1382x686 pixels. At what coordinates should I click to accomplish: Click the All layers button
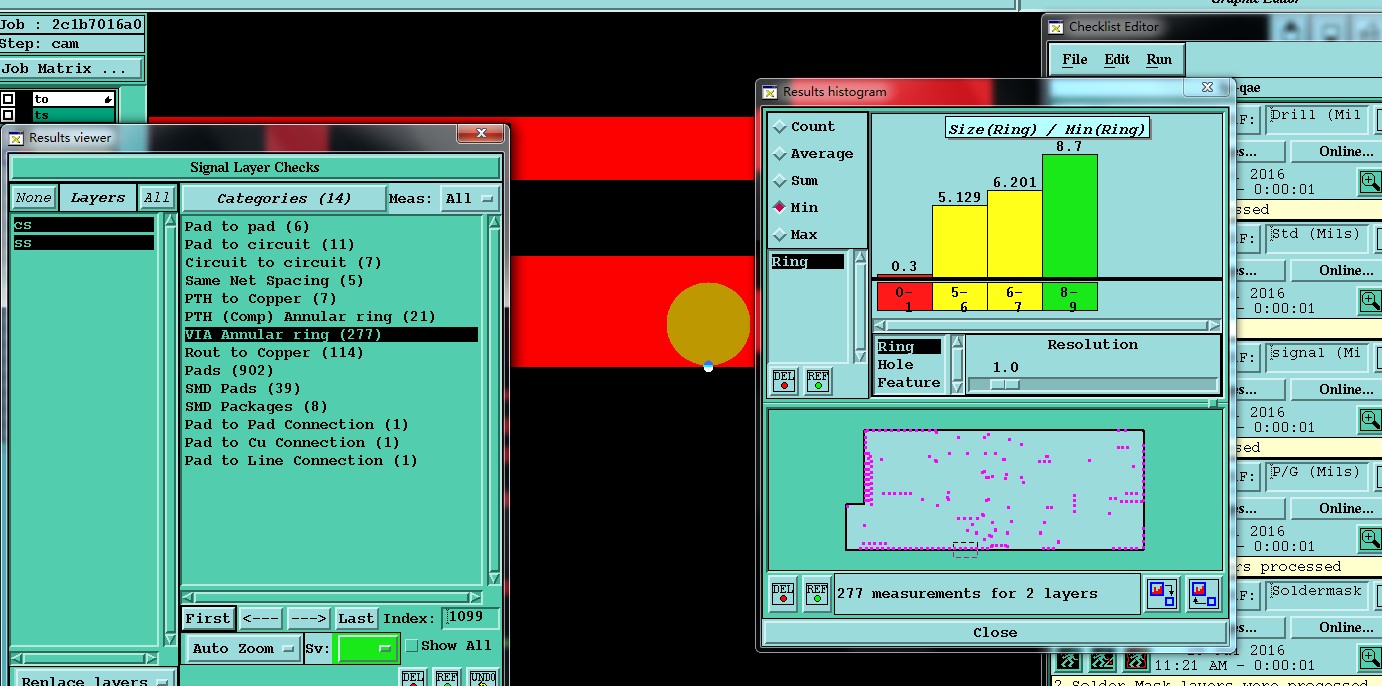pos(156,198)
